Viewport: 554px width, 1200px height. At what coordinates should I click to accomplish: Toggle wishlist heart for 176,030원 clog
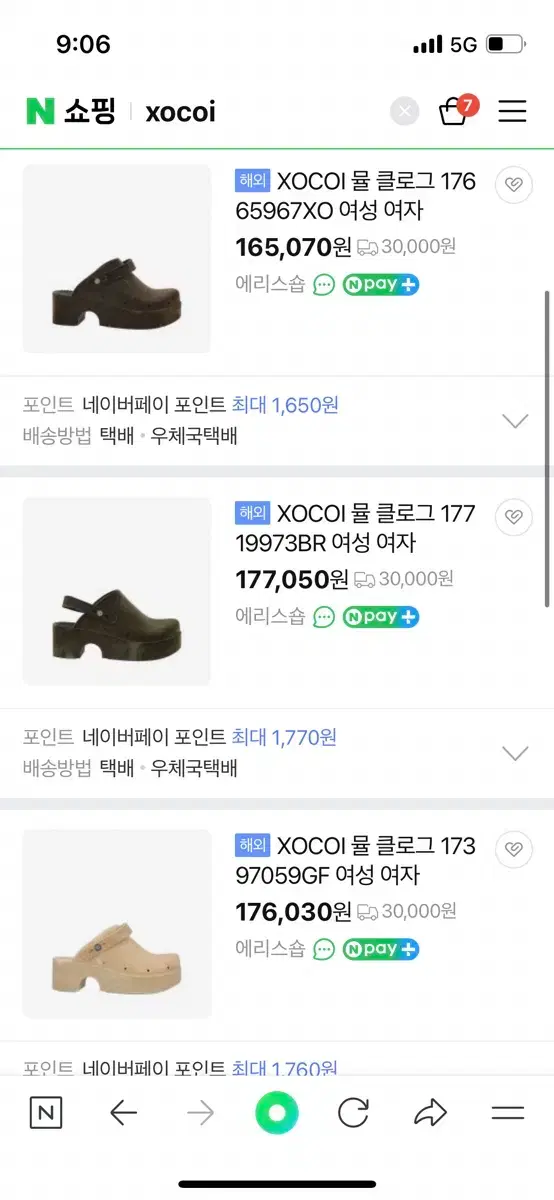[514, 849]
